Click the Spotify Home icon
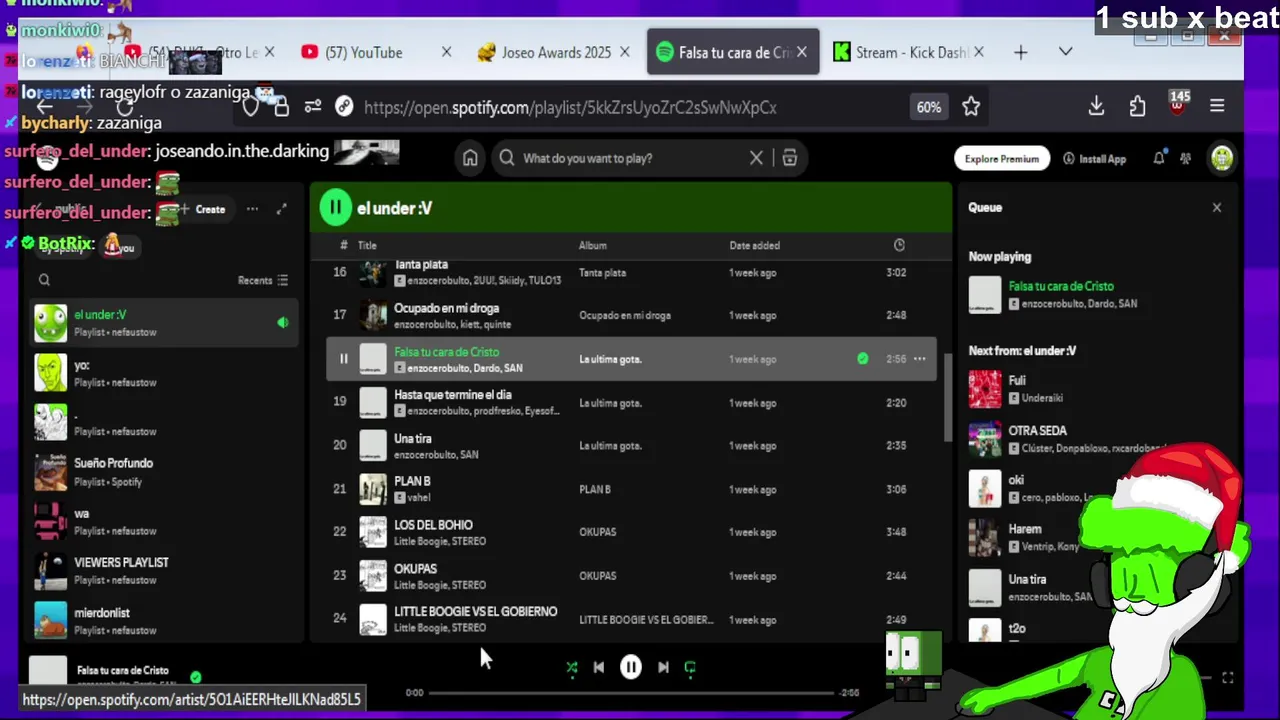The image size is (1280, 720). pos(470,158)
